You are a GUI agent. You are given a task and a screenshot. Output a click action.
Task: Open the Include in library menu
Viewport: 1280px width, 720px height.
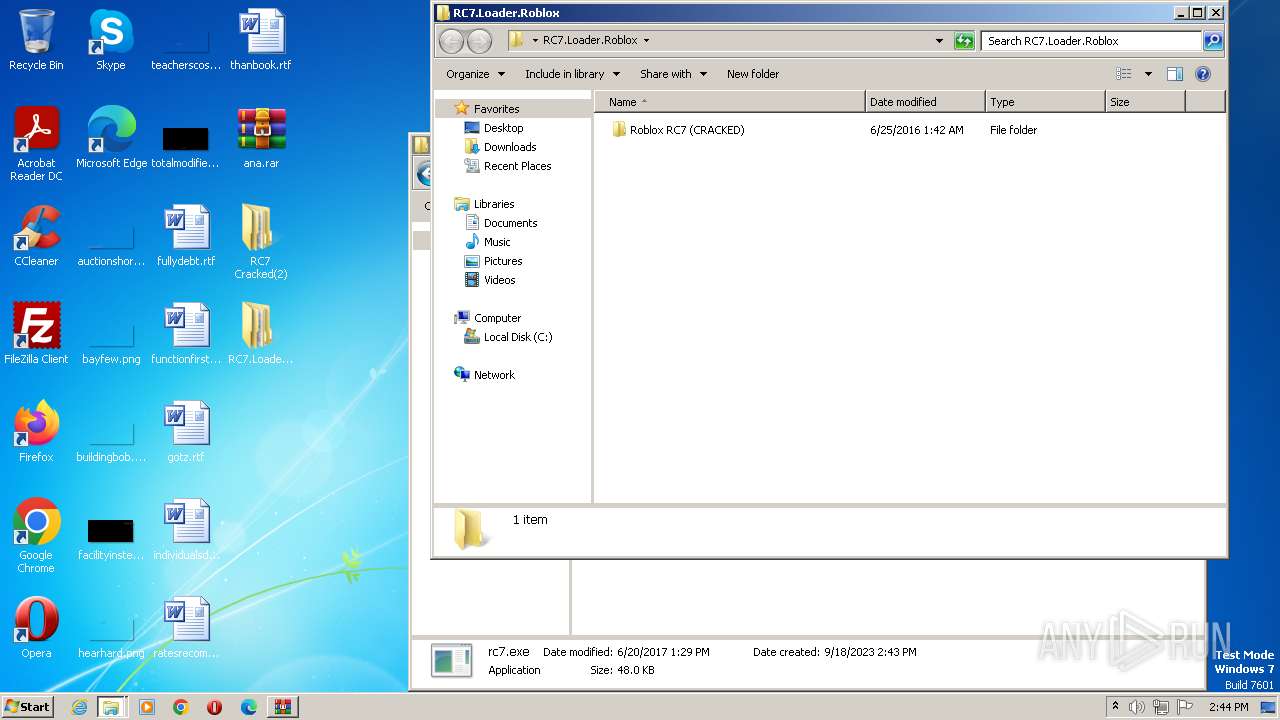[x=572, y=74]
